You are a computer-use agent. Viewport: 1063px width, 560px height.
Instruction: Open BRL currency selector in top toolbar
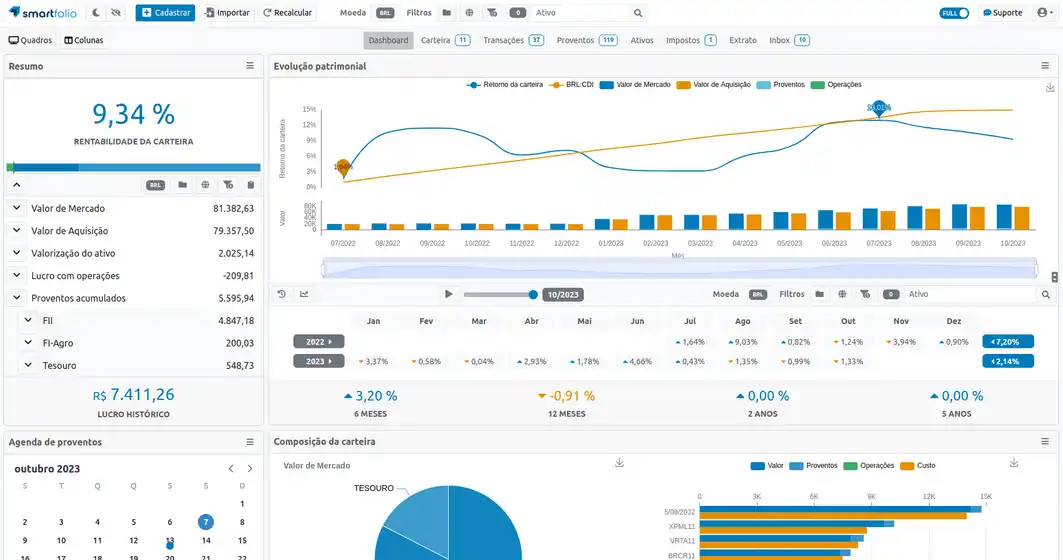pos(385,13)
